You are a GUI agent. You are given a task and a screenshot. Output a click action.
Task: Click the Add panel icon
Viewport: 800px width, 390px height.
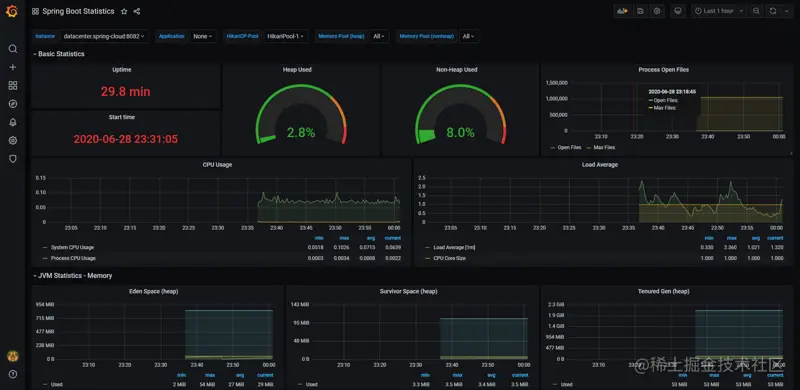click(622, 11)
